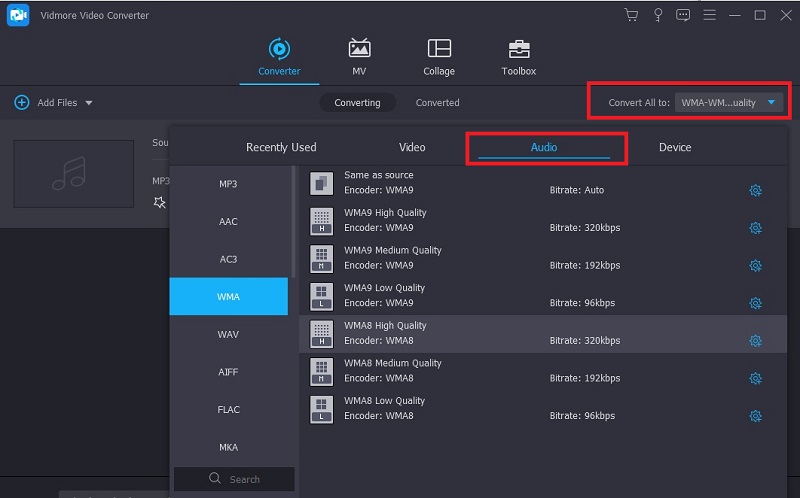Open the Convert All to dropdown
This screenshot has width=800, height=498.
(728, 103)
